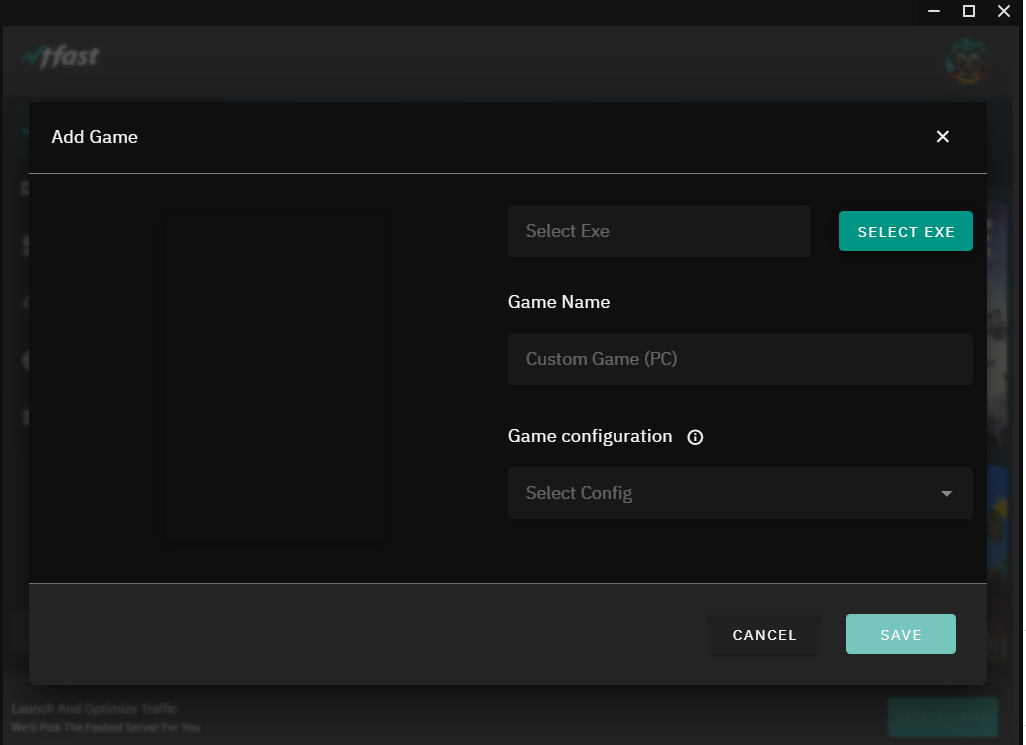Save the new game entry

[x=900, y=635]
